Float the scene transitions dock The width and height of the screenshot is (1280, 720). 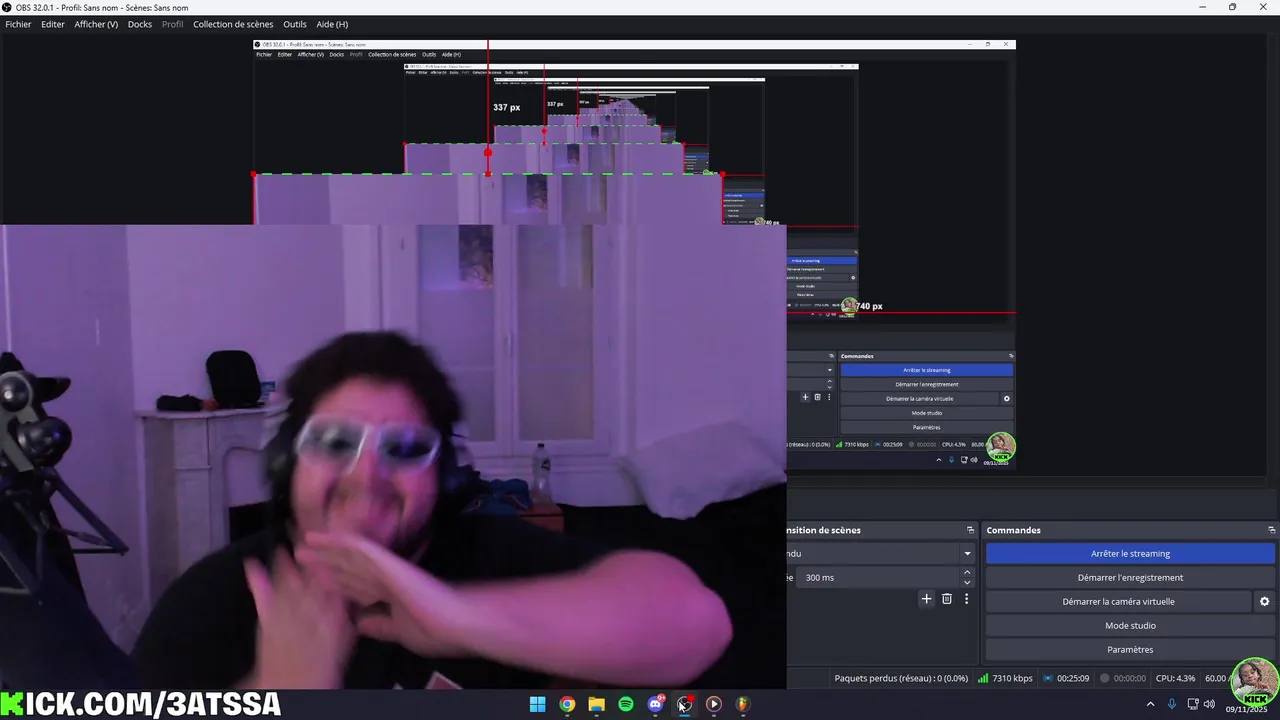click(x=970, y=530)
